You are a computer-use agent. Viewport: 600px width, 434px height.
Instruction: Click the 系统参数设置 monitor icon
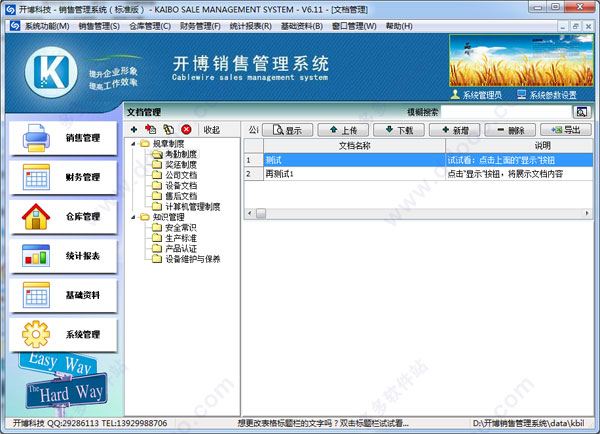522,94
